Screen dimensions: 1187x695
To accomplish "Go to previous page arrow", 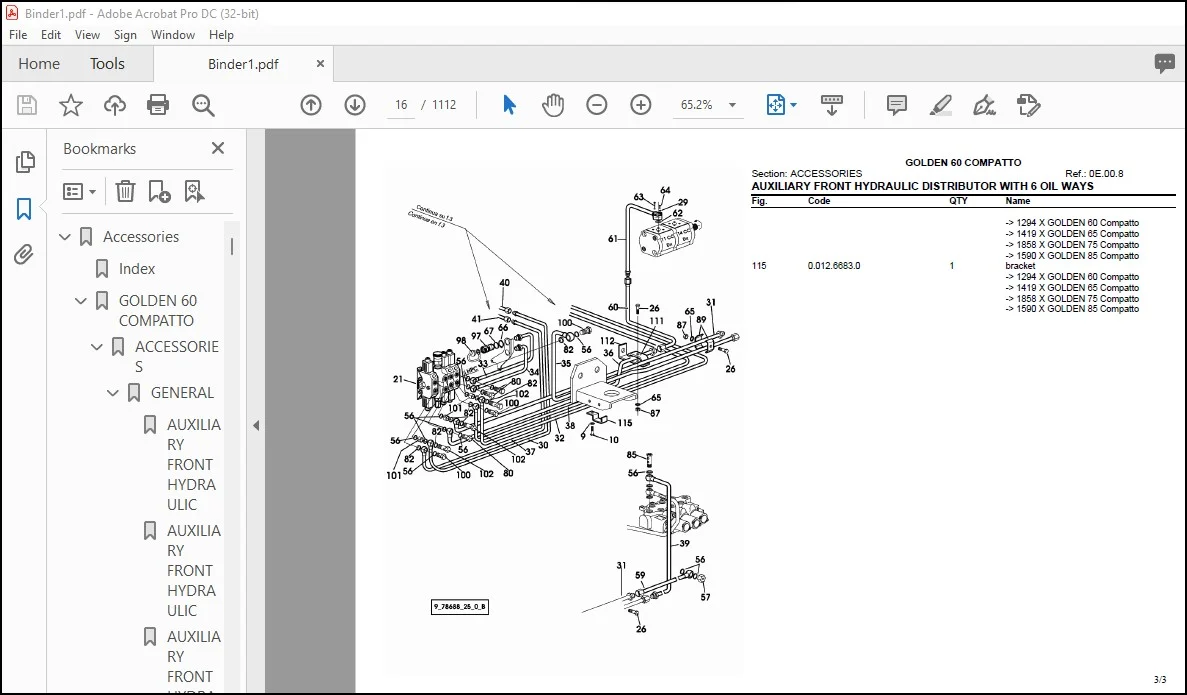I will click(x=311, y=105).
